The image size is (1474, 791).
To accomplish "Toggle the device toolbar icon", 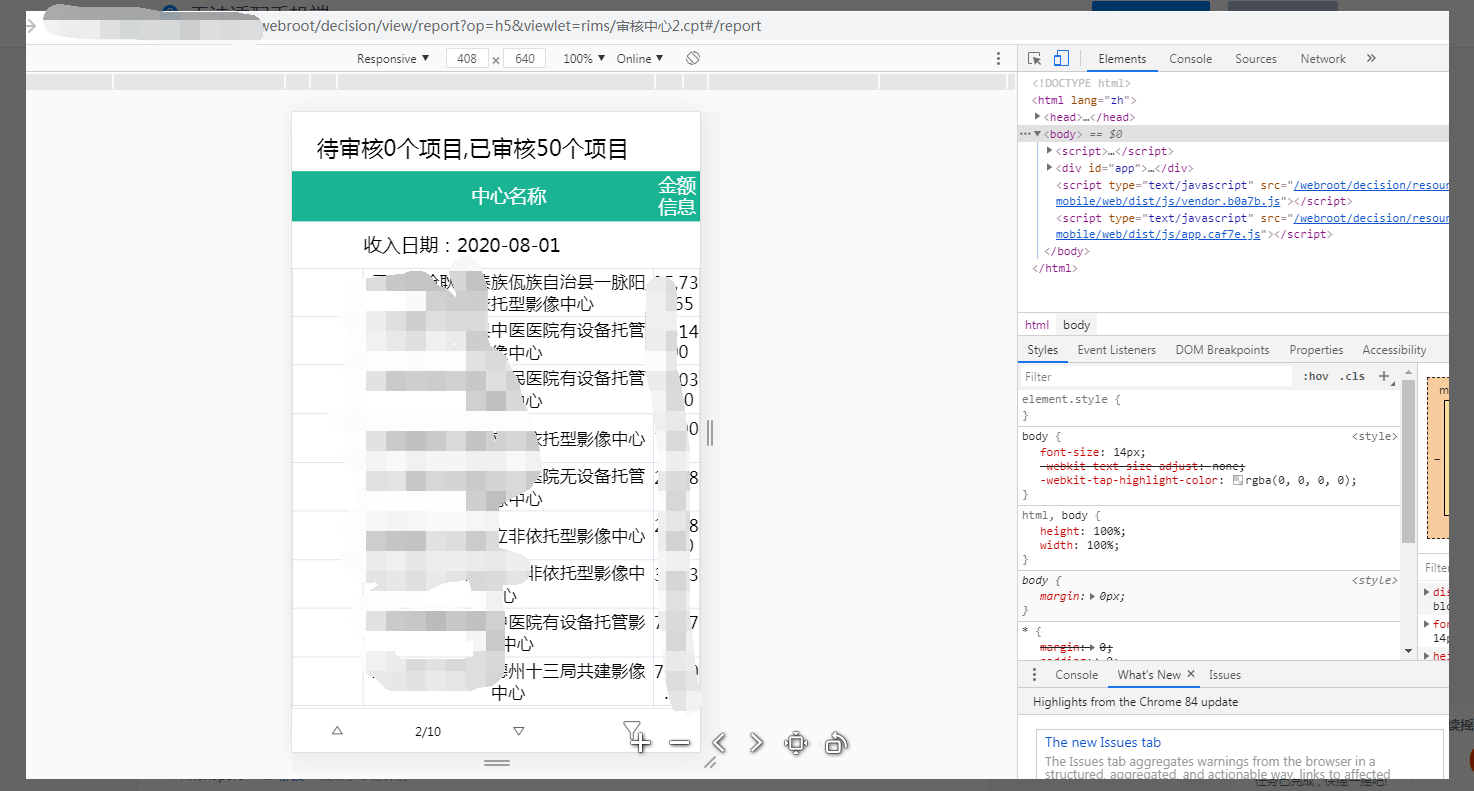I will pyautogui.click(x=1061, y=59).
